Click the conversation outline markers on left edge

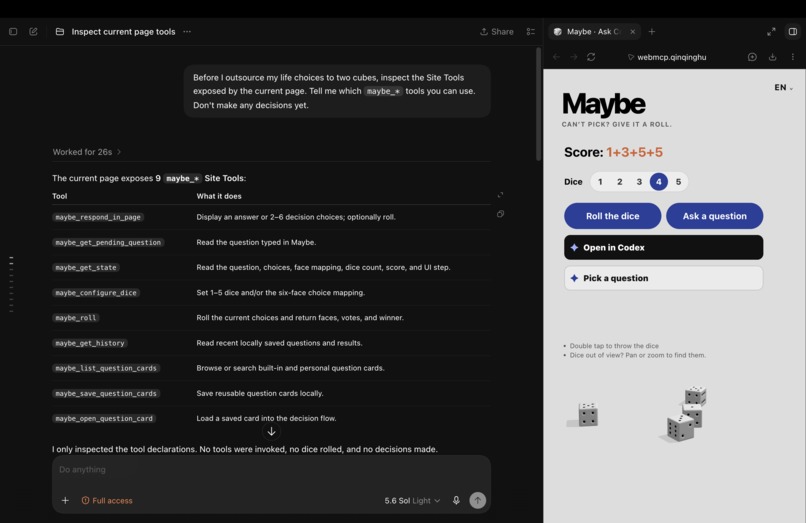tap(11, 284)
